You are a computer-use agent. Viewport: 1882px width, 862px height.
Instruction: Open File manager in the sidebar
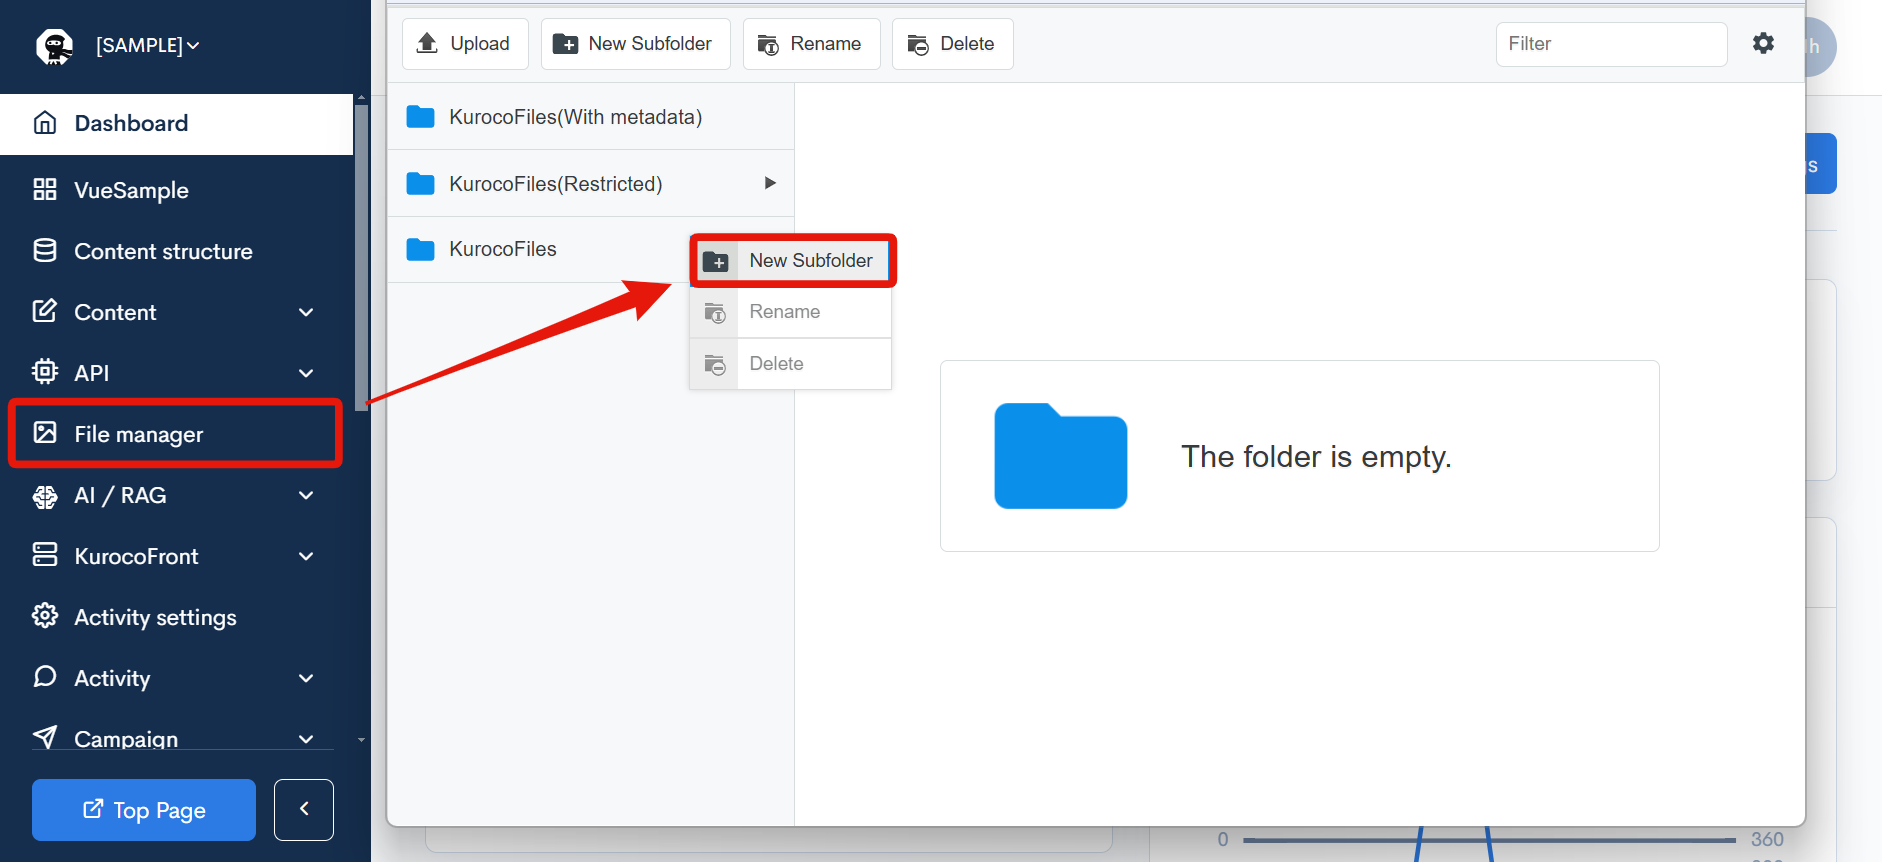pos(138,434)
